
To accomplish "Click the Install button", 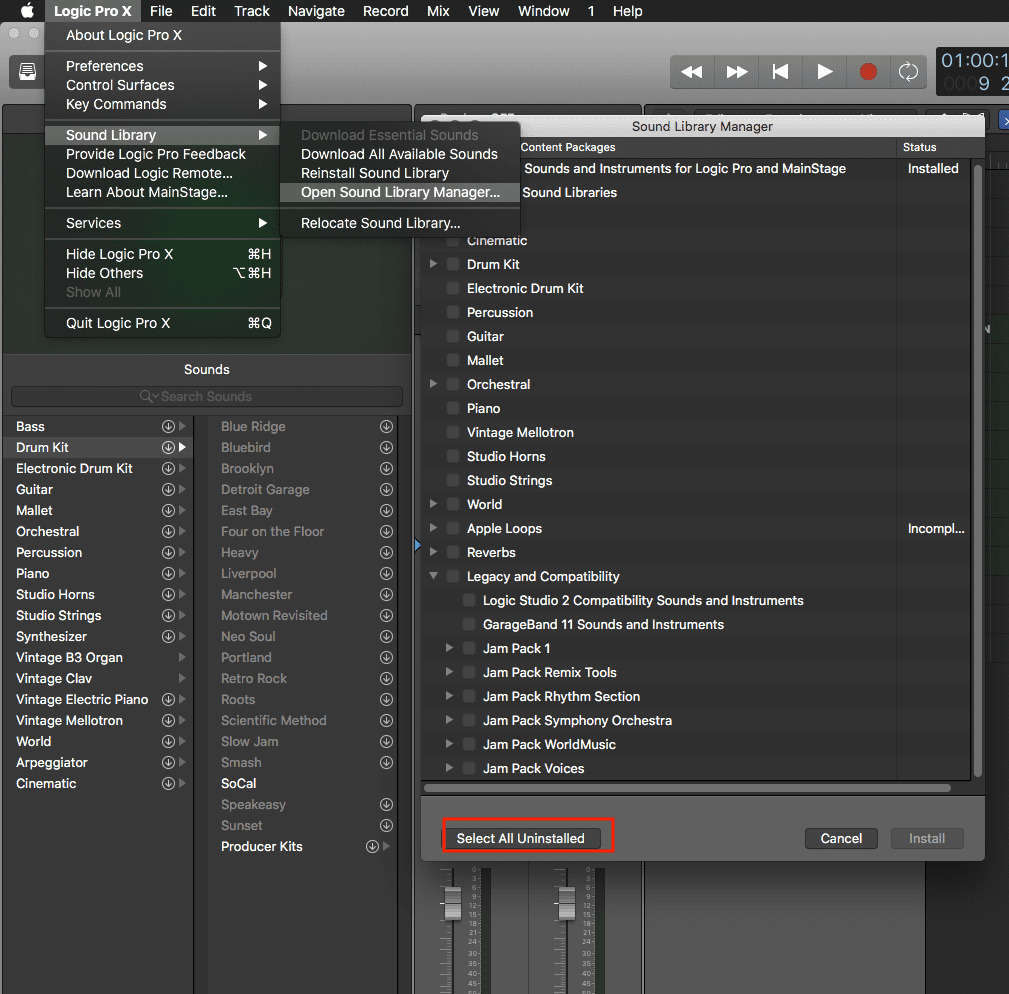I will coord(927,838).
